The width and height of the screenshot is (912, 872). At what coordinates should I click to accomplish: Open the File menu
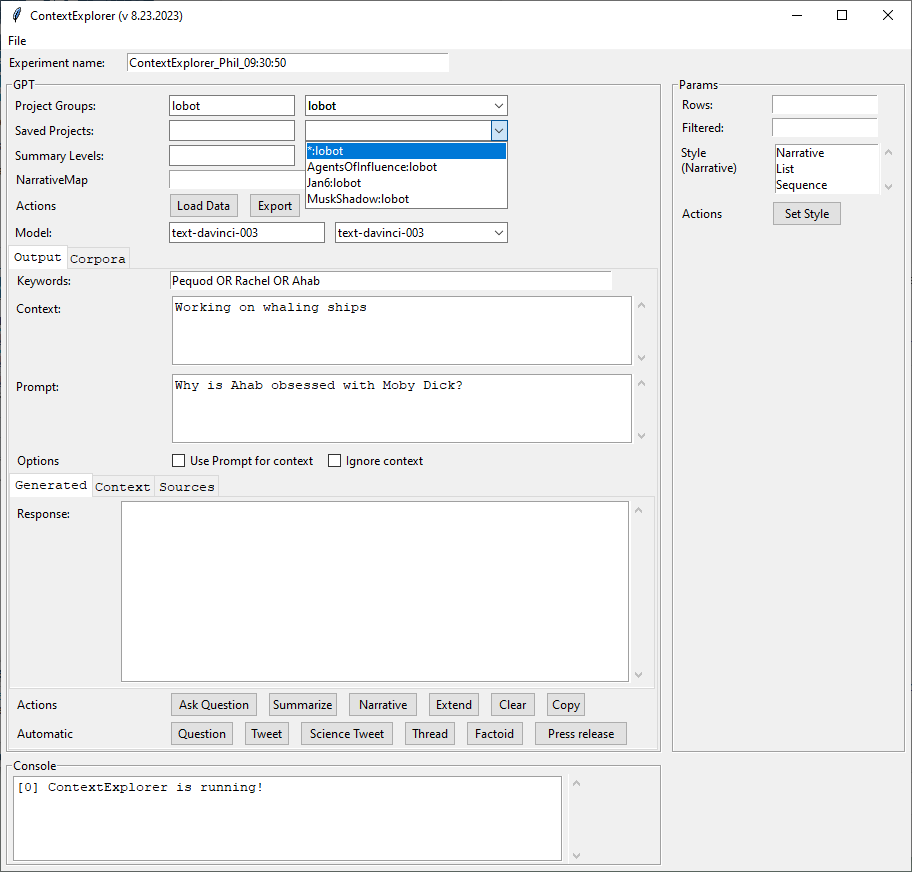(x=17, y=41)
